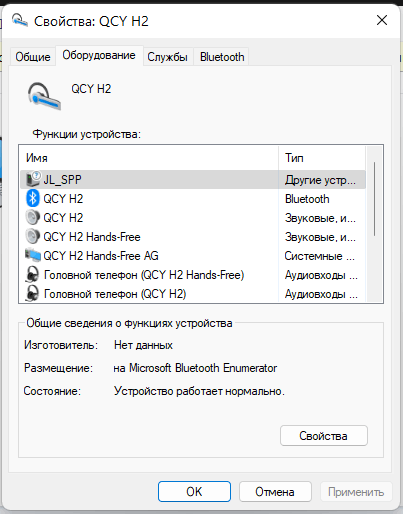Click headset icon for Головной телефон (QCY H2)
403x514 pixels.
(32, 294)
